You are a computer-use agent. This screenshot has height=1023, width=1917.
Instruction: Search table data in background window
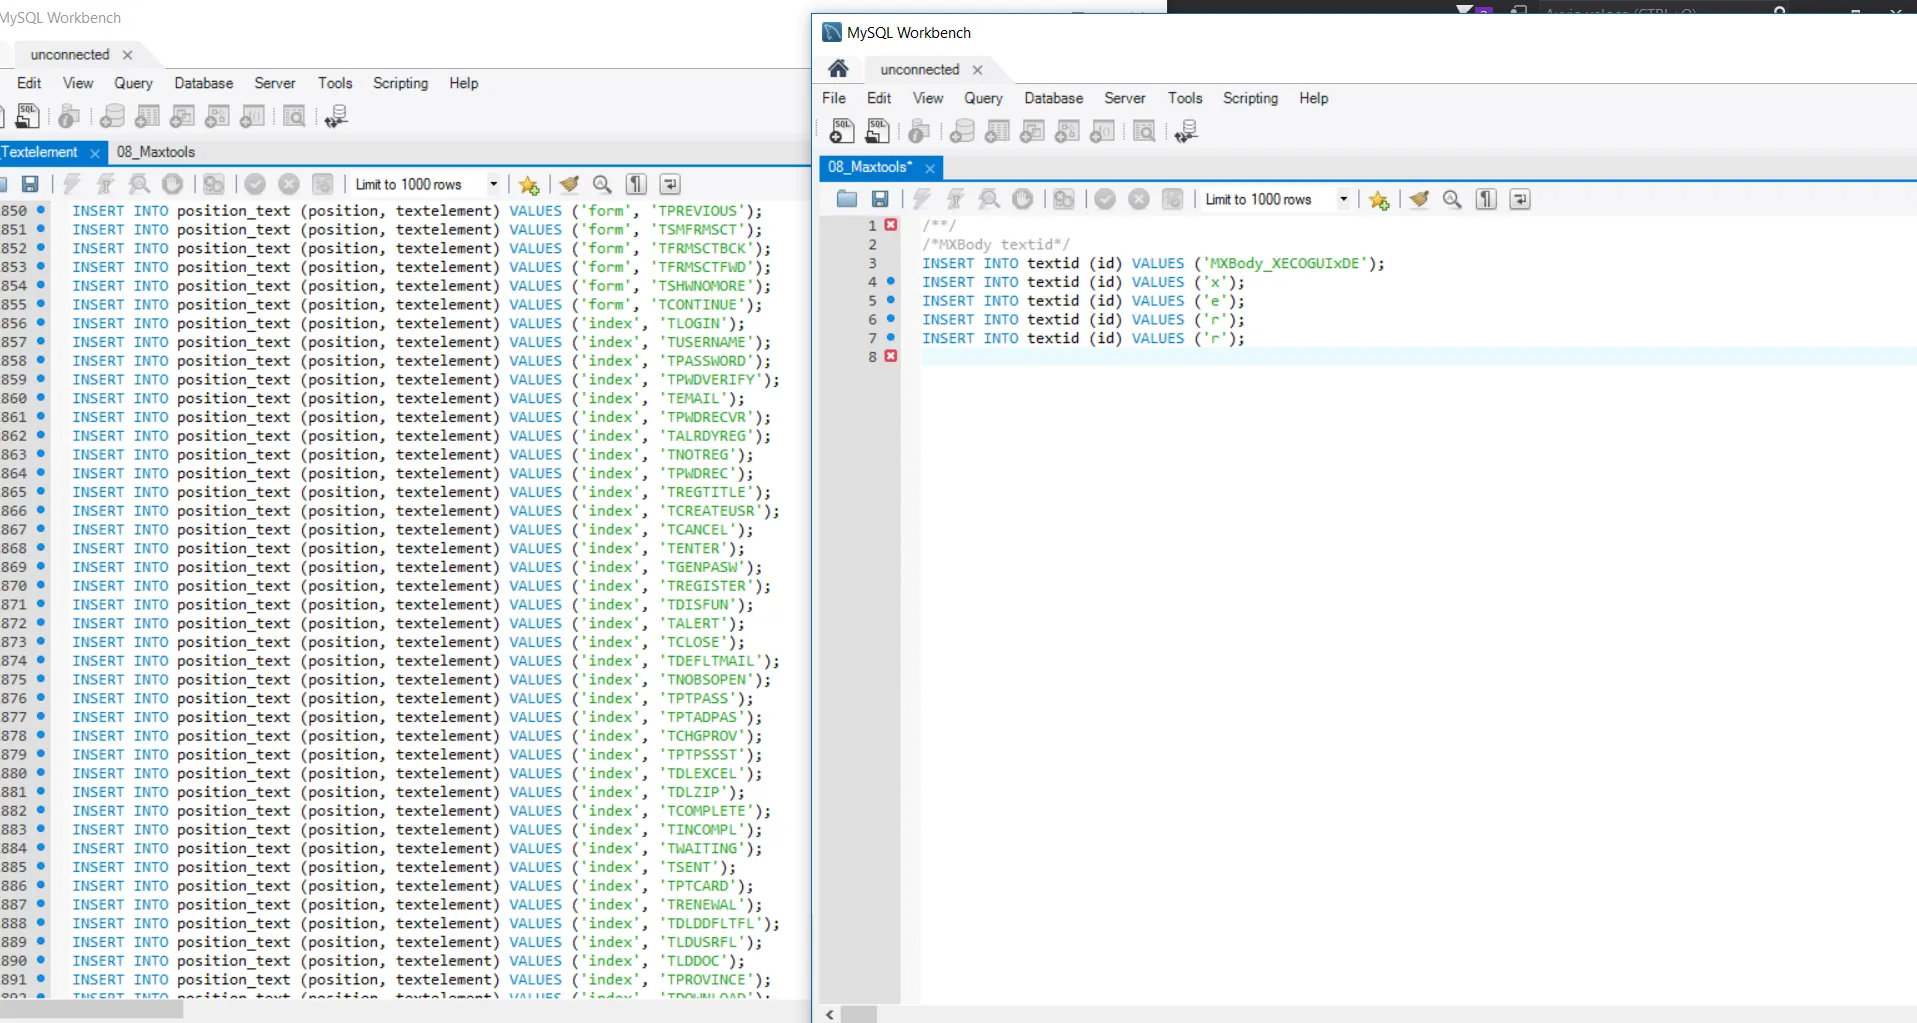click(x=294, y=116)
